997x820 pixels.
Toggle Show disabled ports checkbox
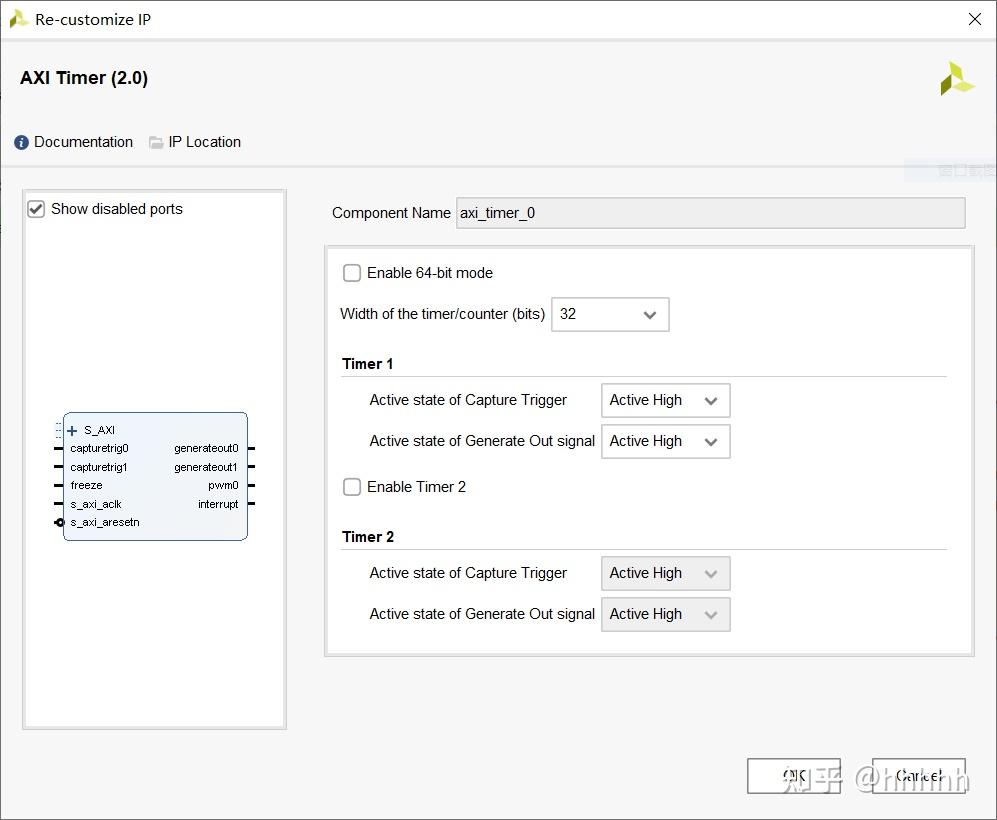coord(37,209)
